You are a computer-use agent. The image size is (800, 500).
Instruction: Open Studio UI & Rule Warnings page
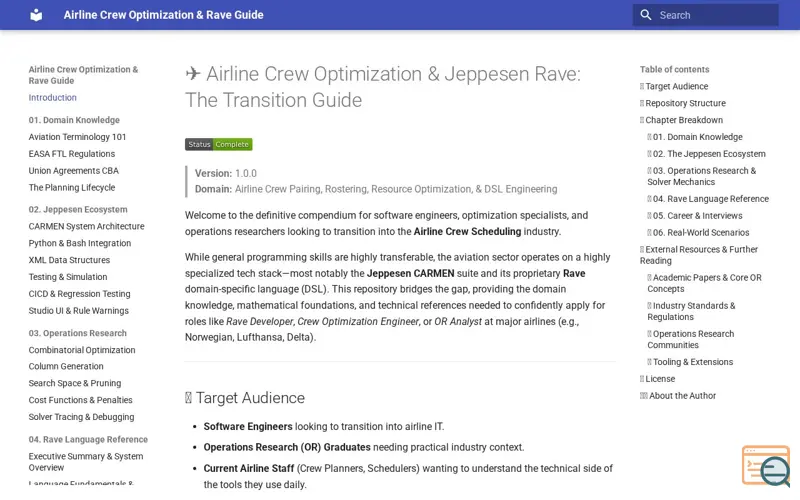79,310
